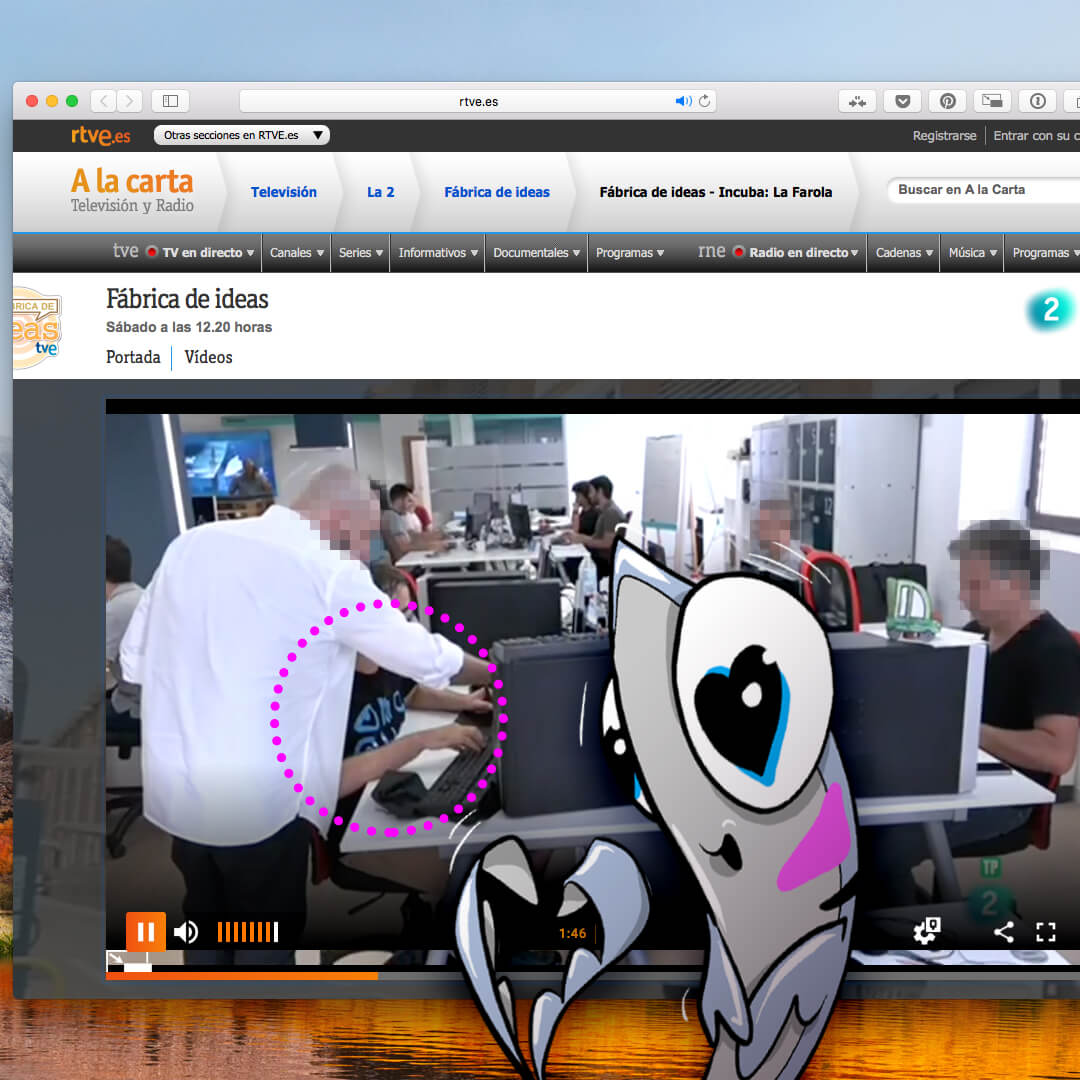This screenshot has width=1080, height=1080.
Task: Open video player settings gear
Action: [926, 931]
